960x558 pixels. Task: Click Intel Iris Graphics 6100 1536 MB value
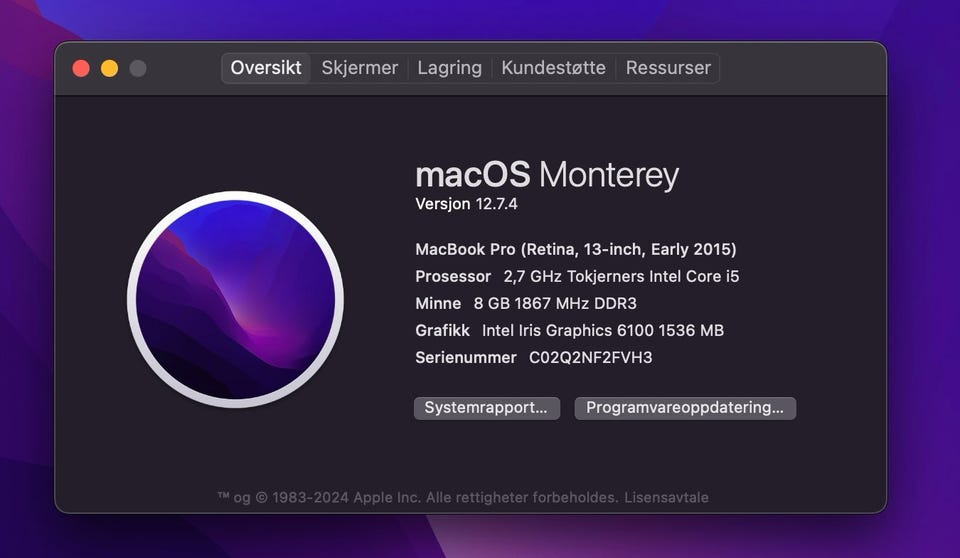602,330
